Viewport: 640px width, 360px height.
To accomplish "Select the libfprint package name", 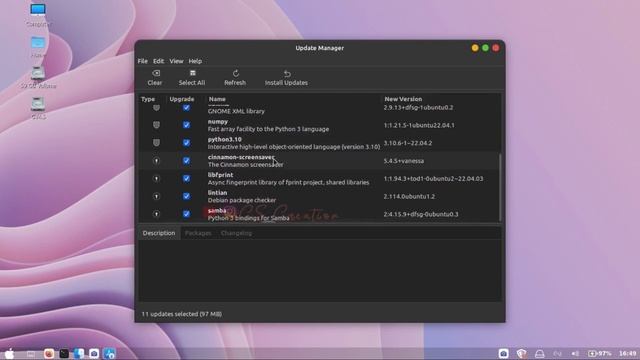I will point(220,175).
